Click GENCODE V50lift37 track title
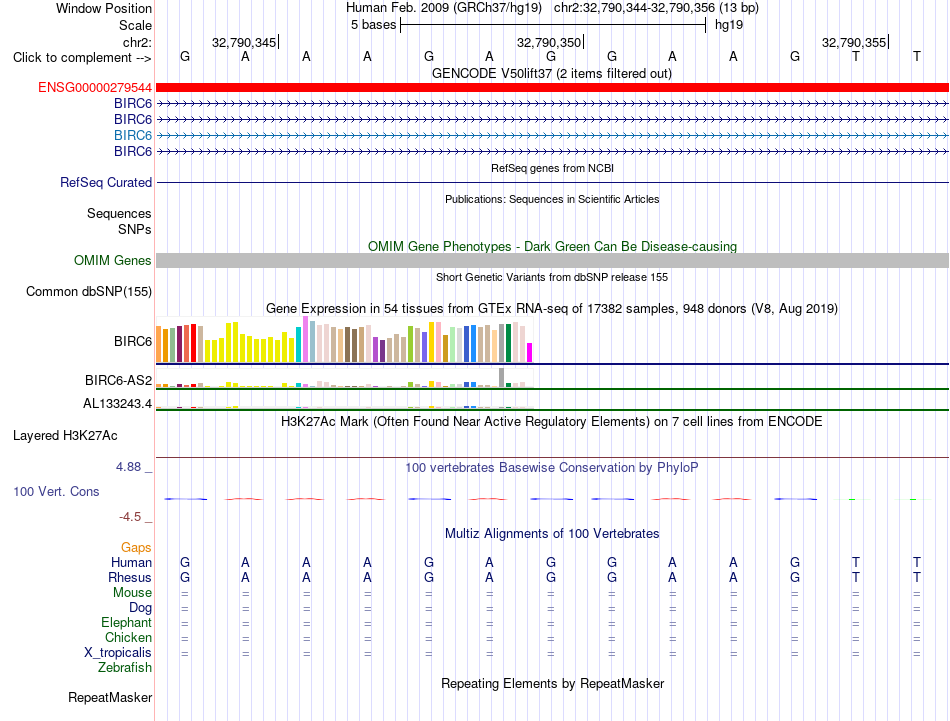Image resolution: width=950 pixels, height=721 pixels. (x=552, y=73)
